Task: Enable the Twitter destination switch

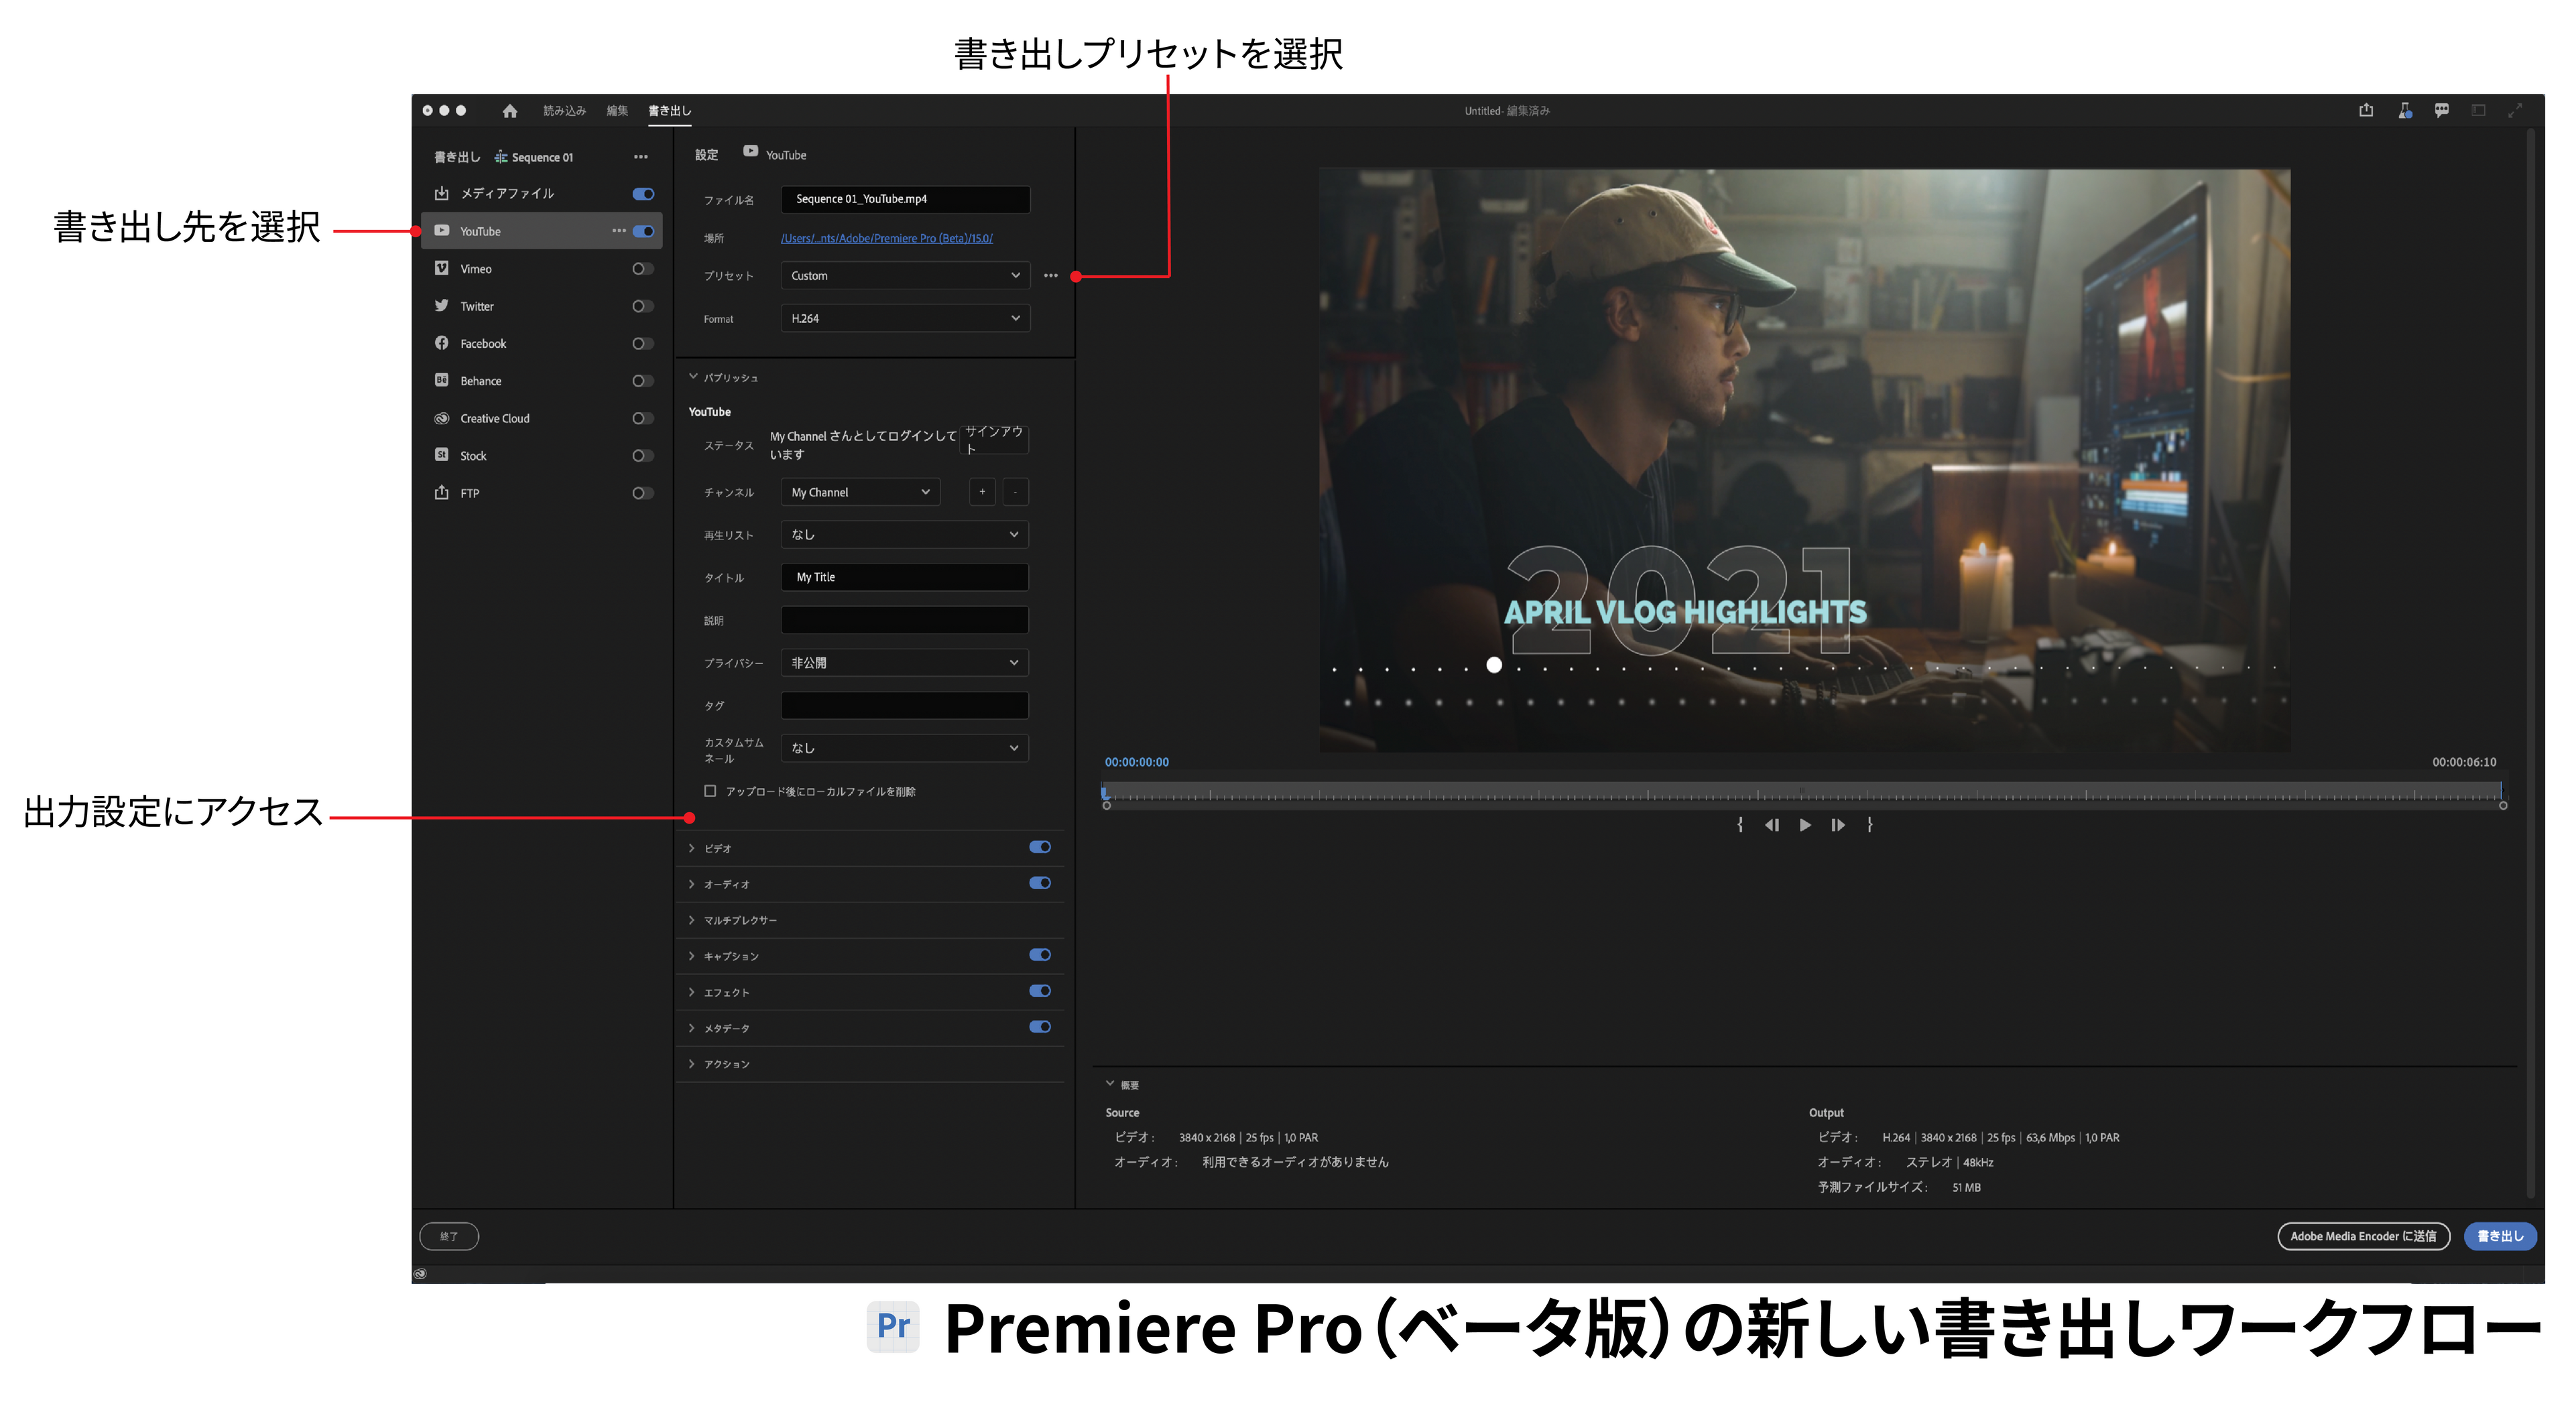Action: pos(643,306)
